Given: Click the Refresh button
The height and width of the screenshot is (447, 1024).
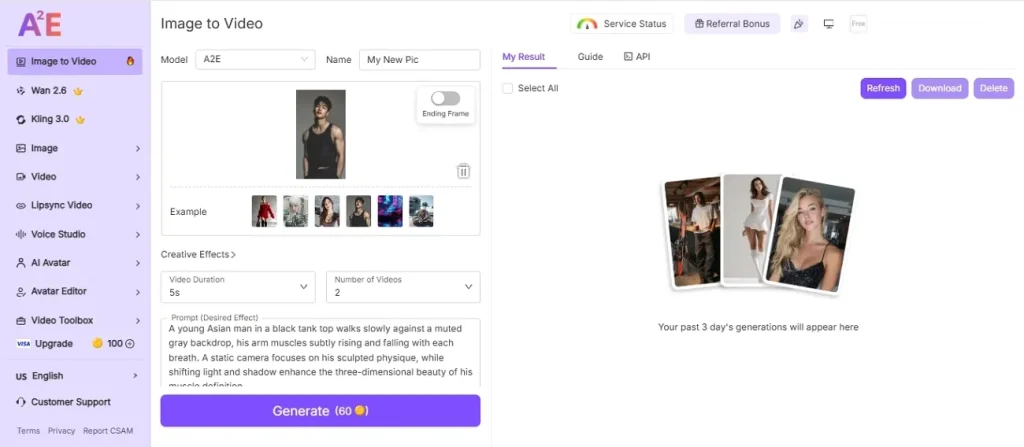Looking at the screenshot, I should (883, 88).
